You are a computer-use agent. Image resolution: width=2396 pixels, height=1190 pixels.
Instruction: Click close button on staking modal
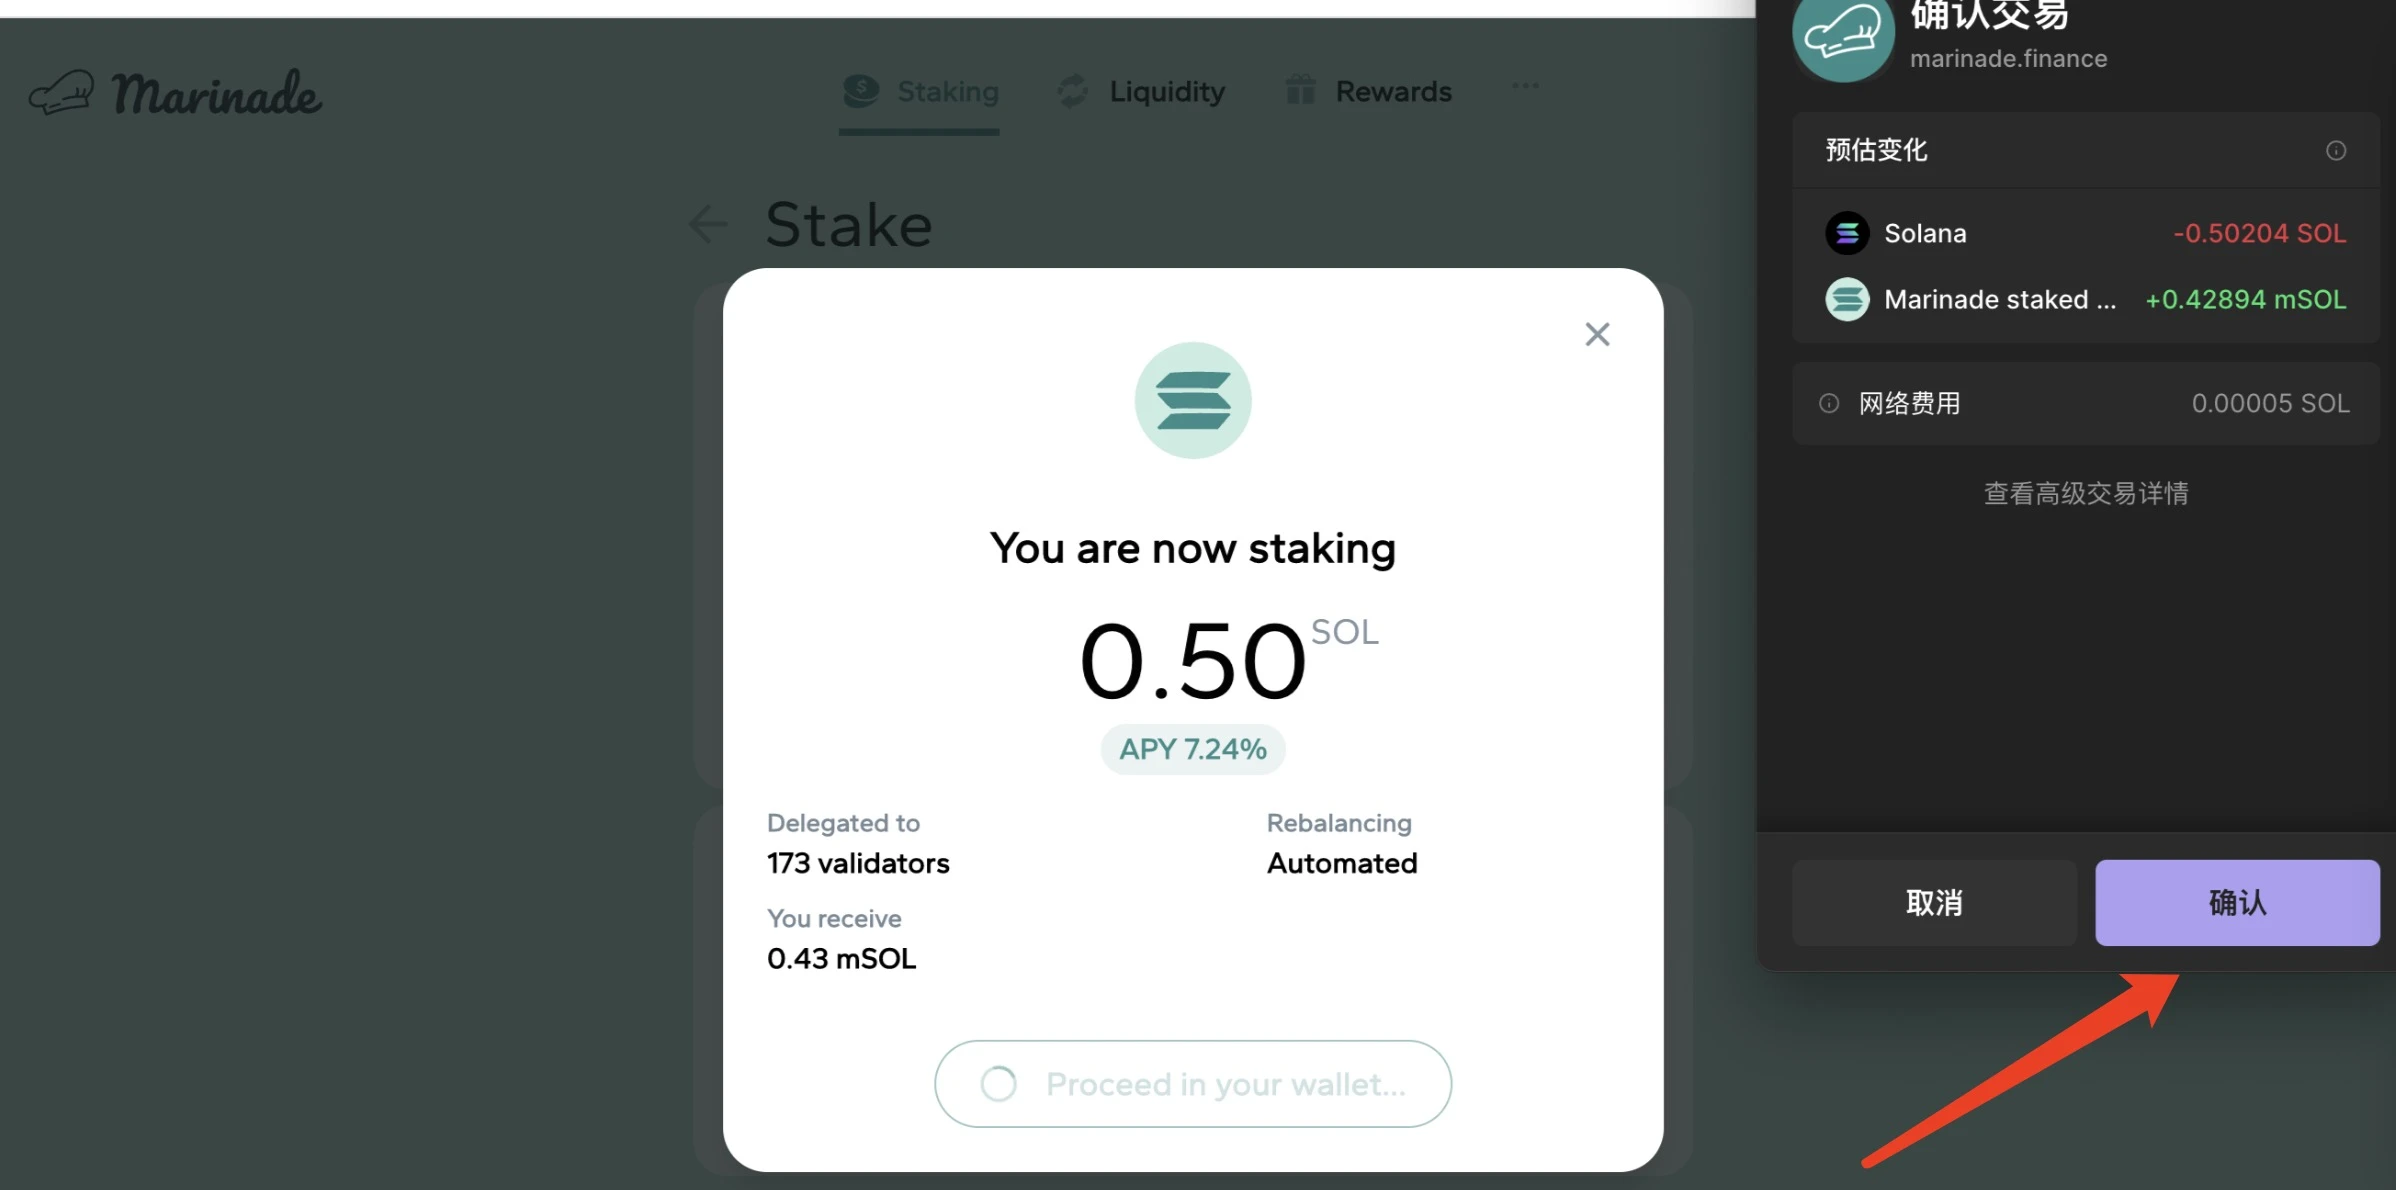1597,333
